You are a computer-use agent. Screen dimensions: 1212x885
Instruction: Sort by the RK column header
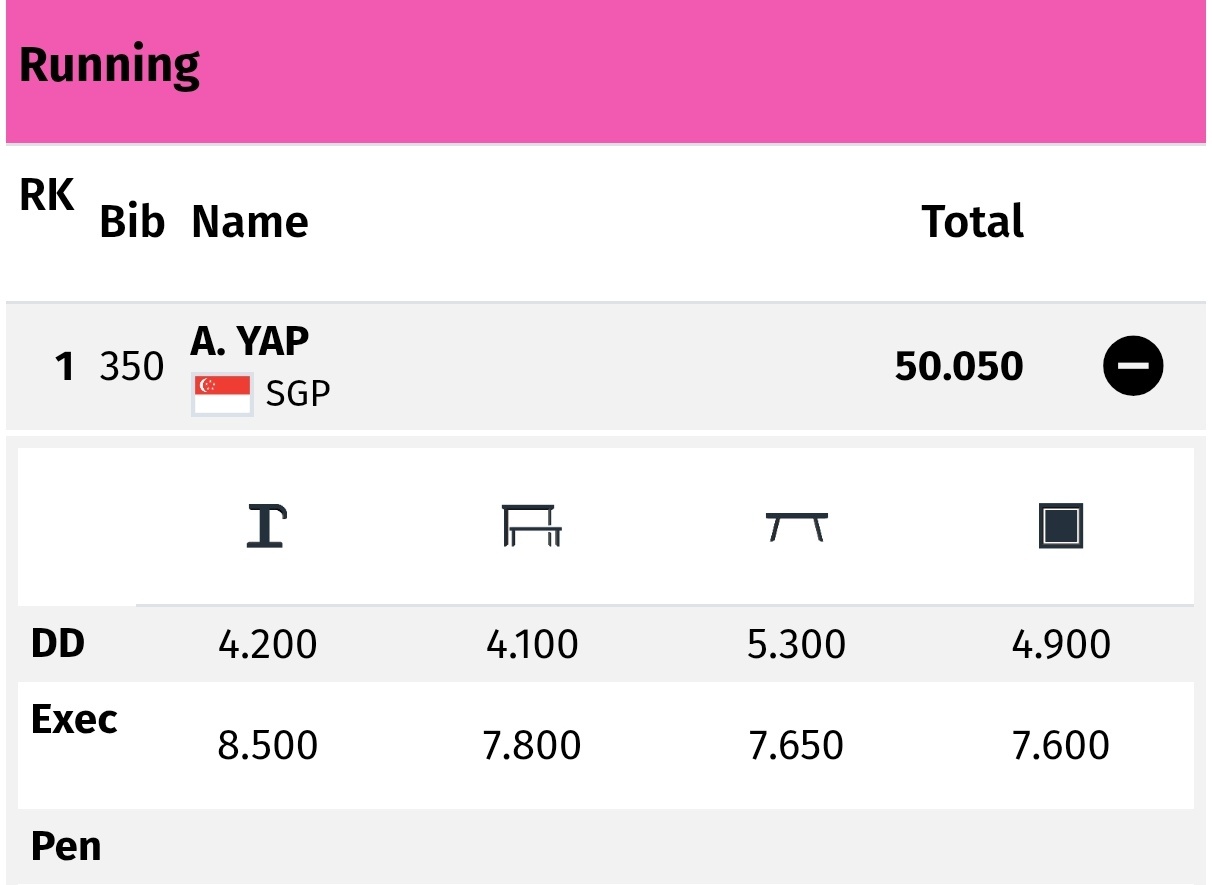tap(47, 196)
